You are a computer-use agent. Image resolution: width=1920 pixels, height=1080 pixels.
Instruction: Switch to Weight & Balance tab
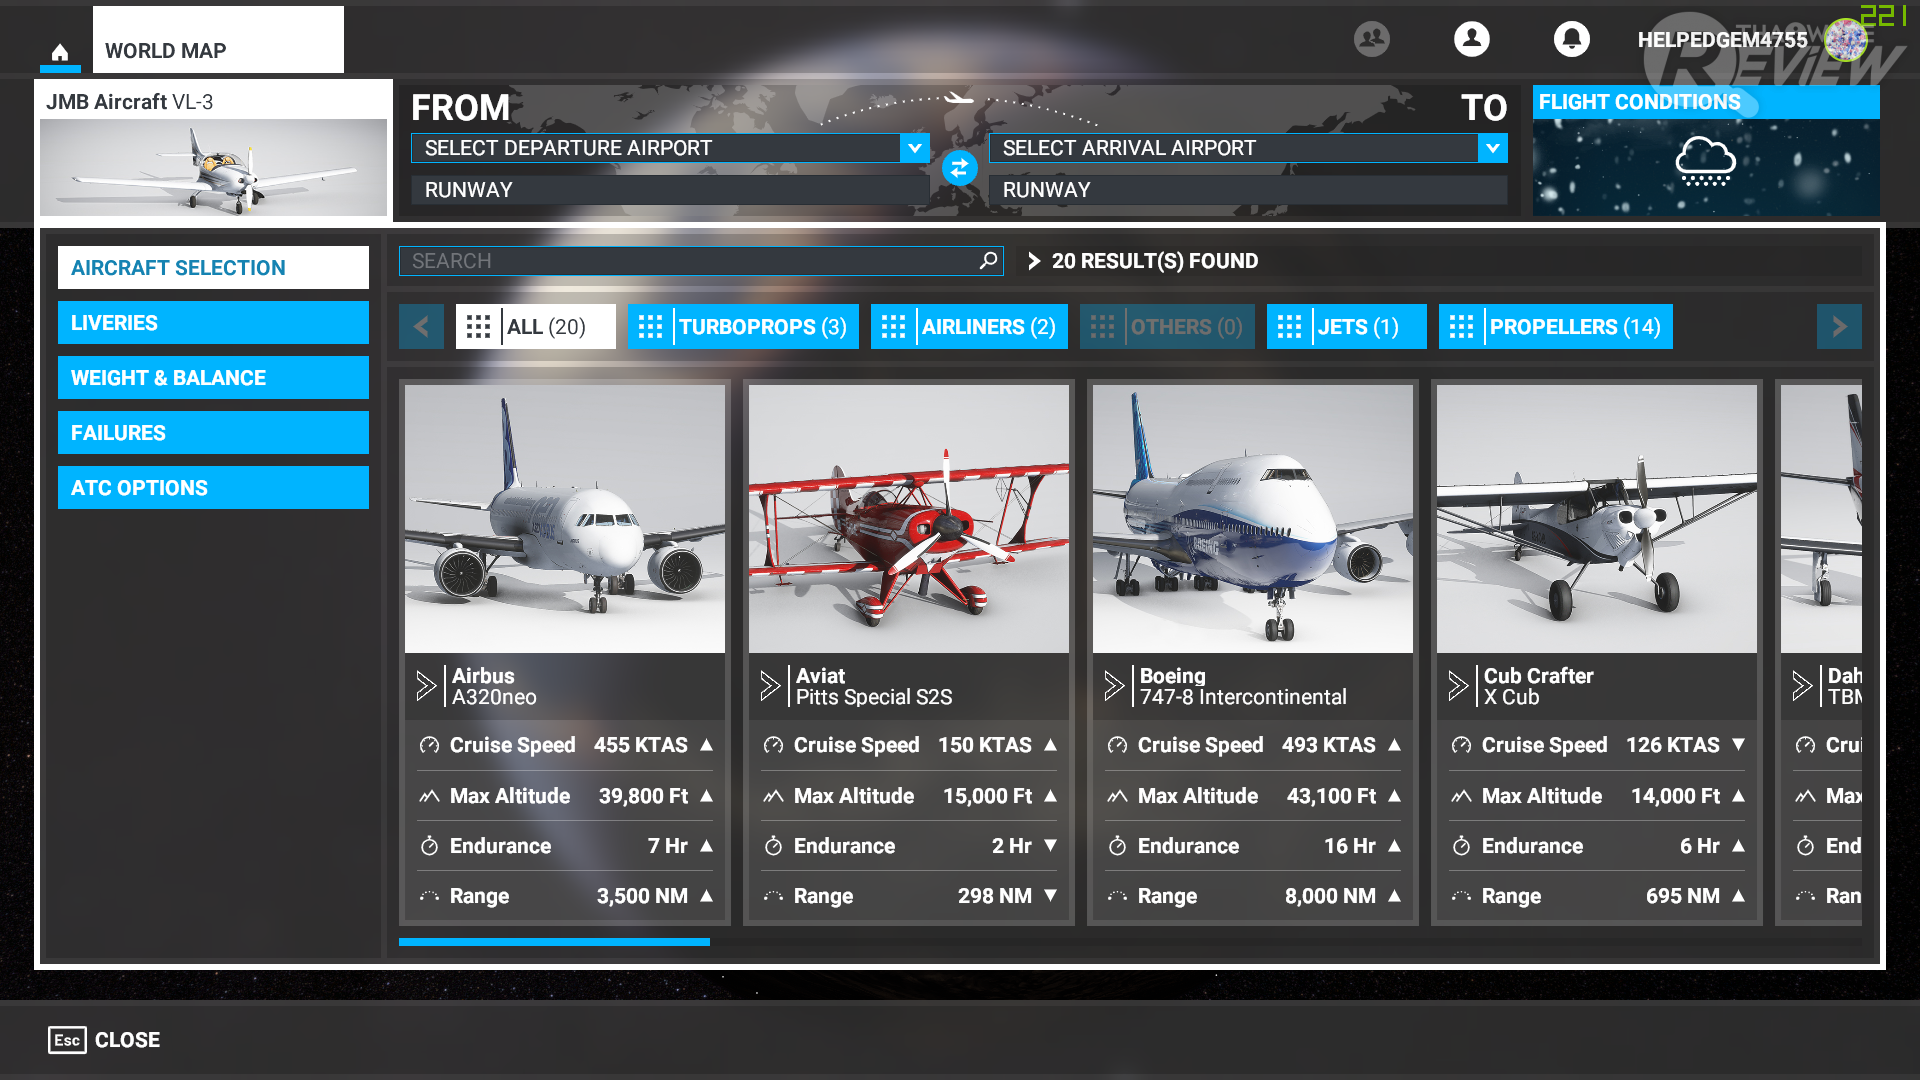(213, 378)
